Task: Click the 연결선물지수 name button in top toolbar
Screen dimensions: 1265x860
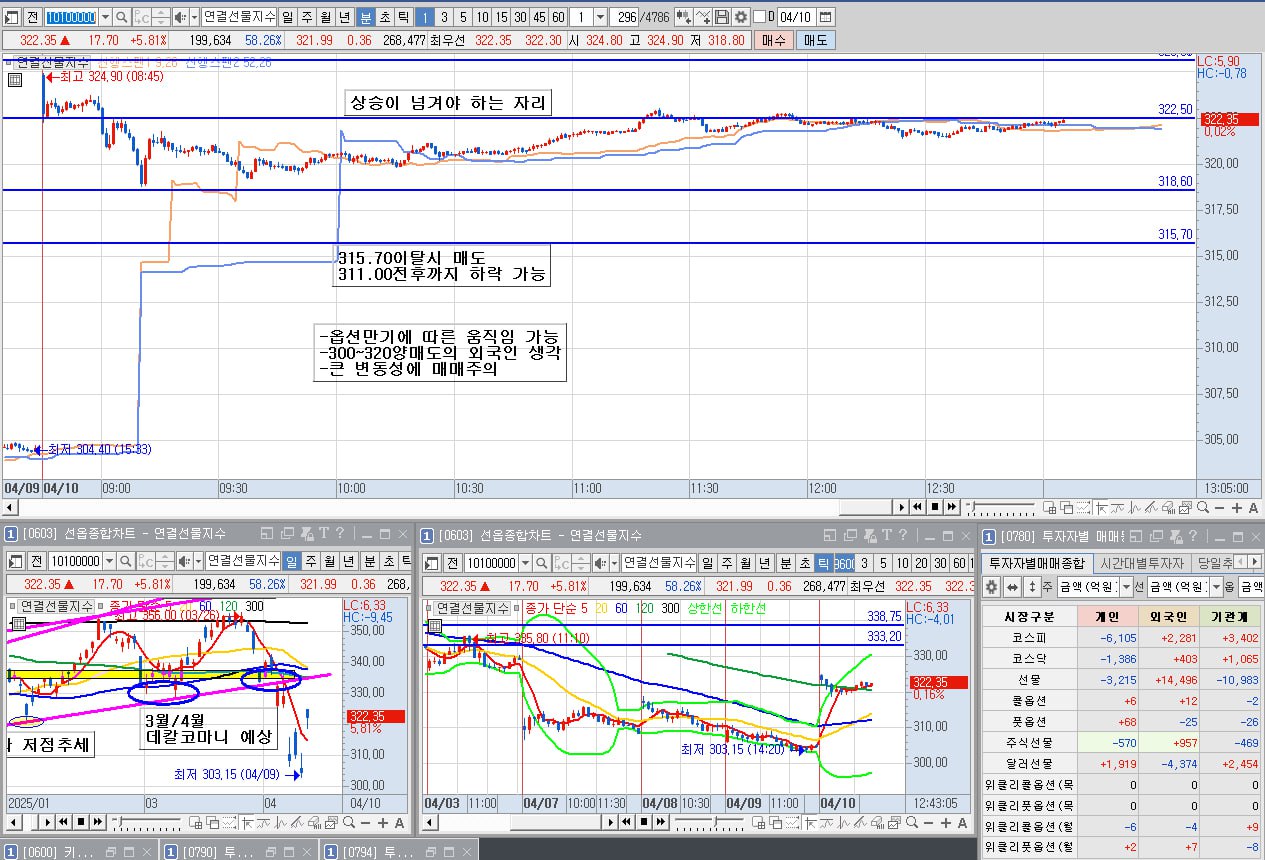Action: click(x=240, y=17)
